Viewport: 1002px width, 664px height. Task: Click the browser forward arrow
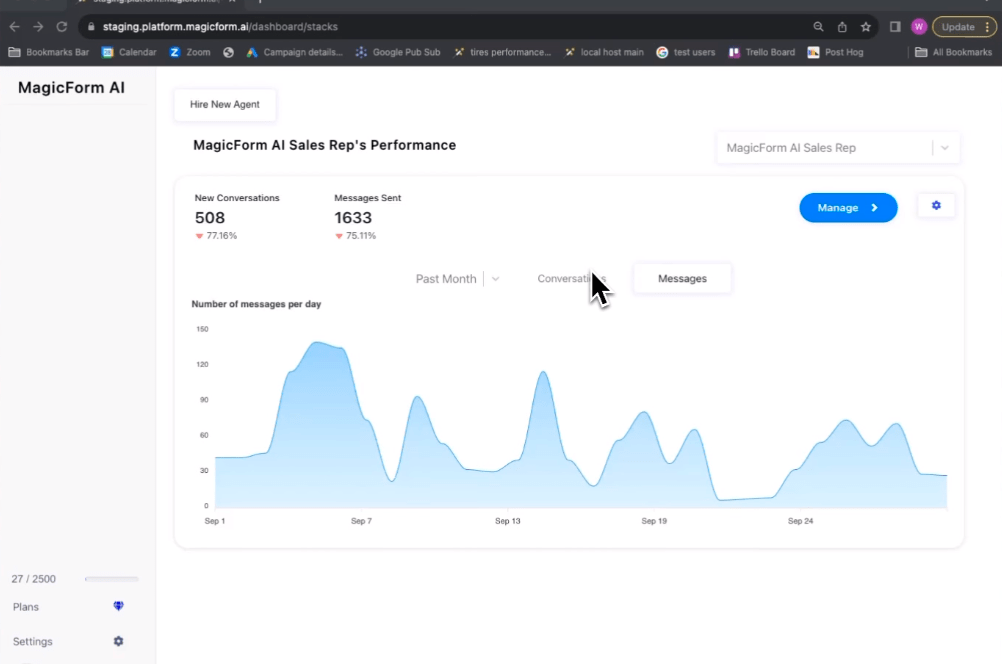[x=38, y=27]
